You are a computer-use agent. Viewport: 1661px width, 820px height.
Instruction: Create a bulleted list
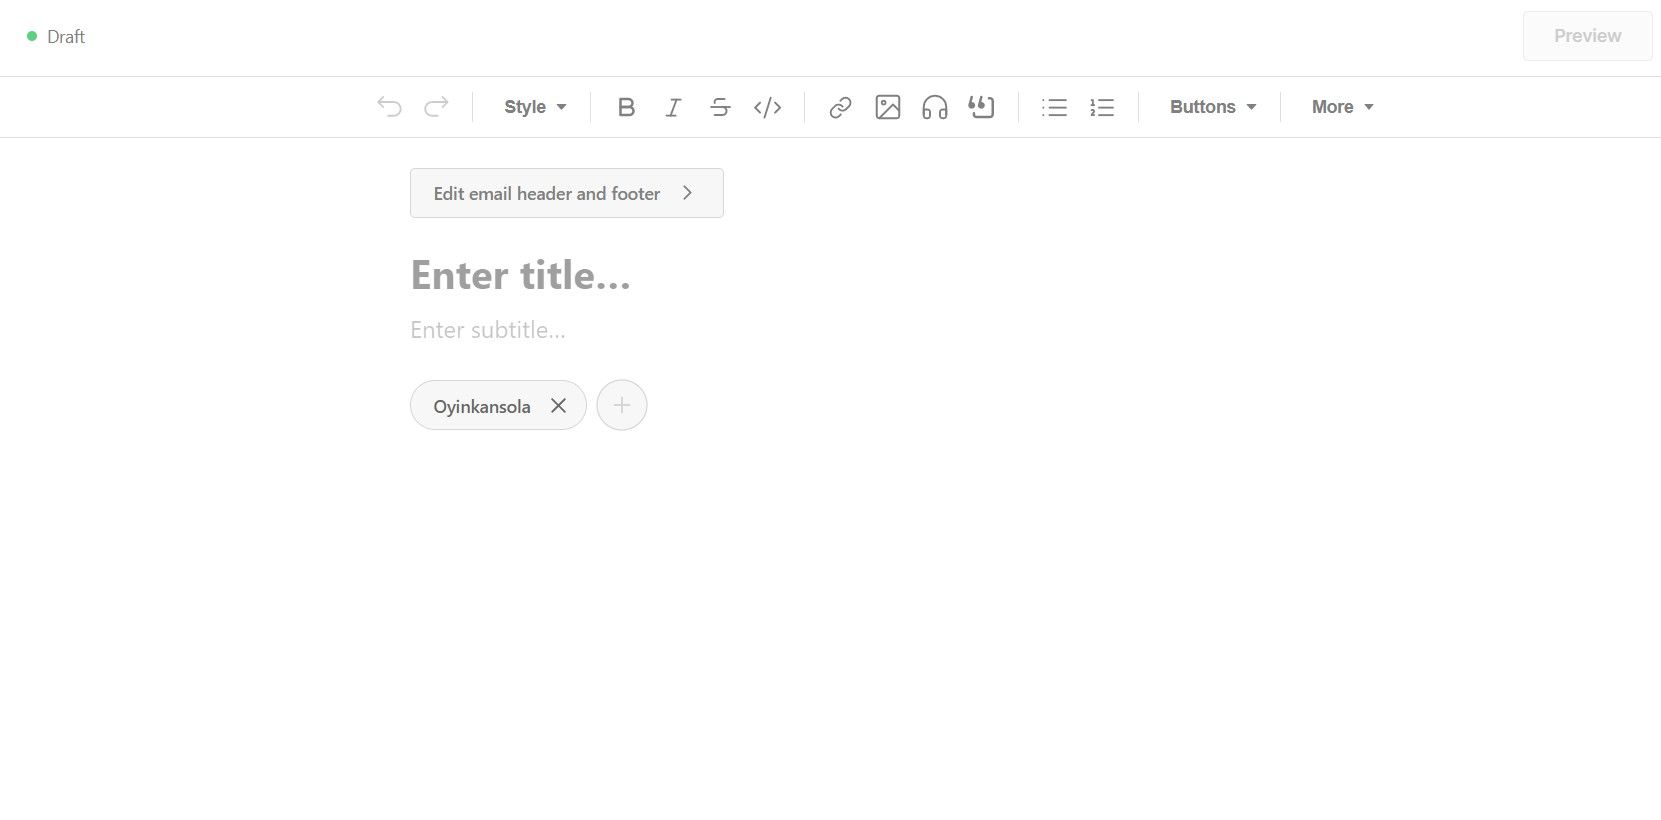click(1055, 107)
